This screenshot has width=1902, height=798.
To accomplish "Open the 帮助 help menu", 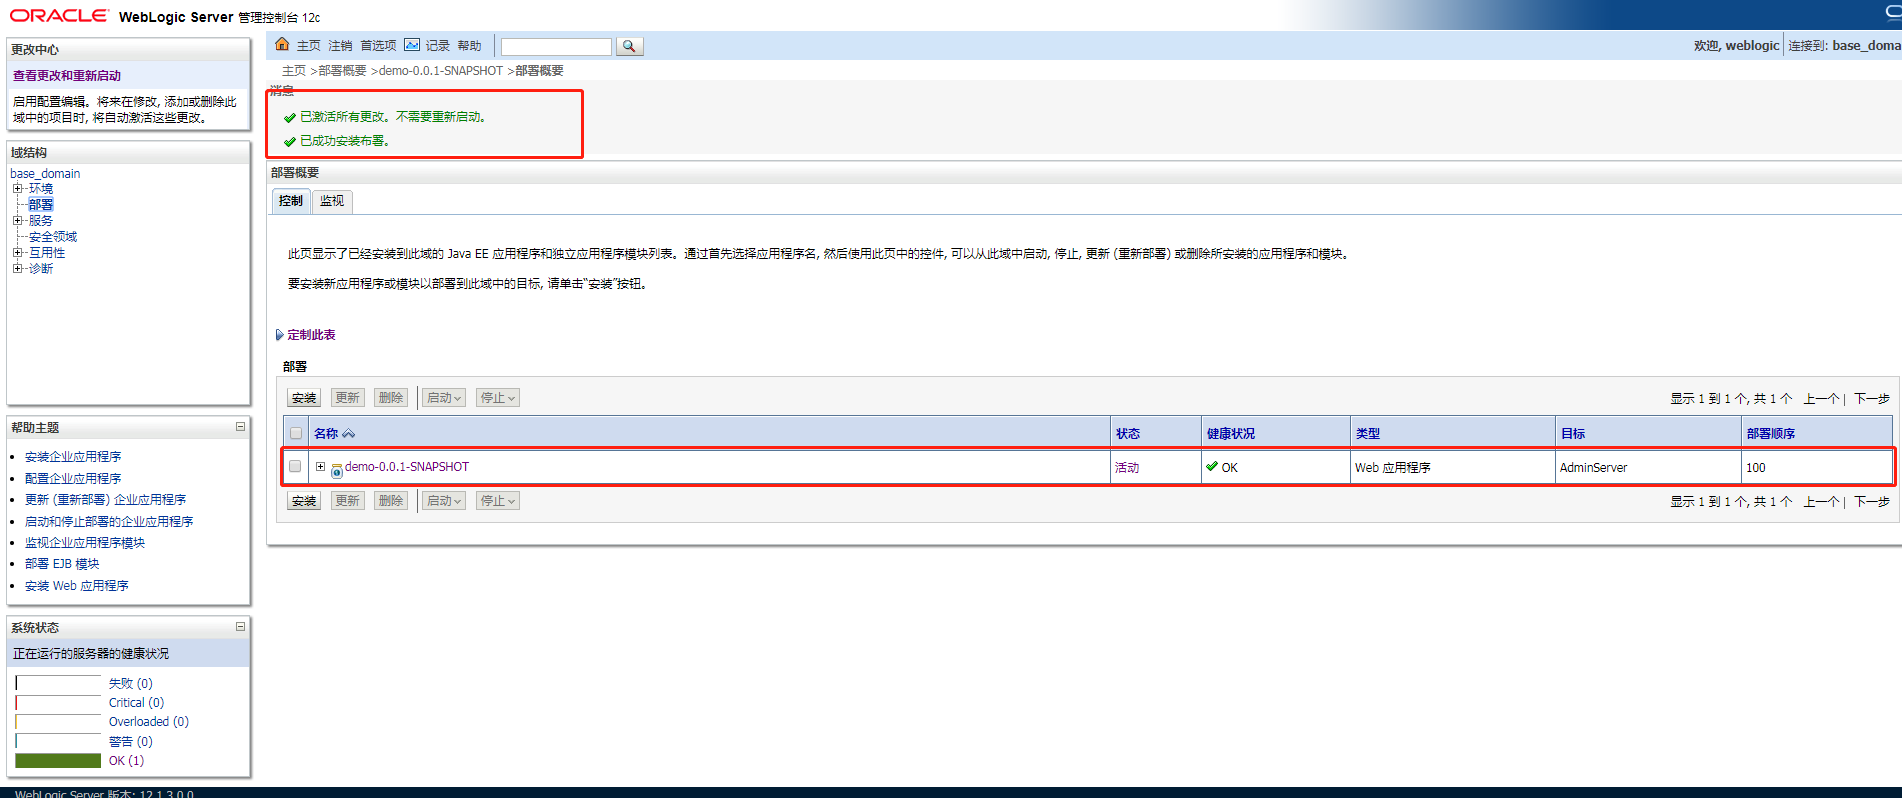I will point(470,46).
